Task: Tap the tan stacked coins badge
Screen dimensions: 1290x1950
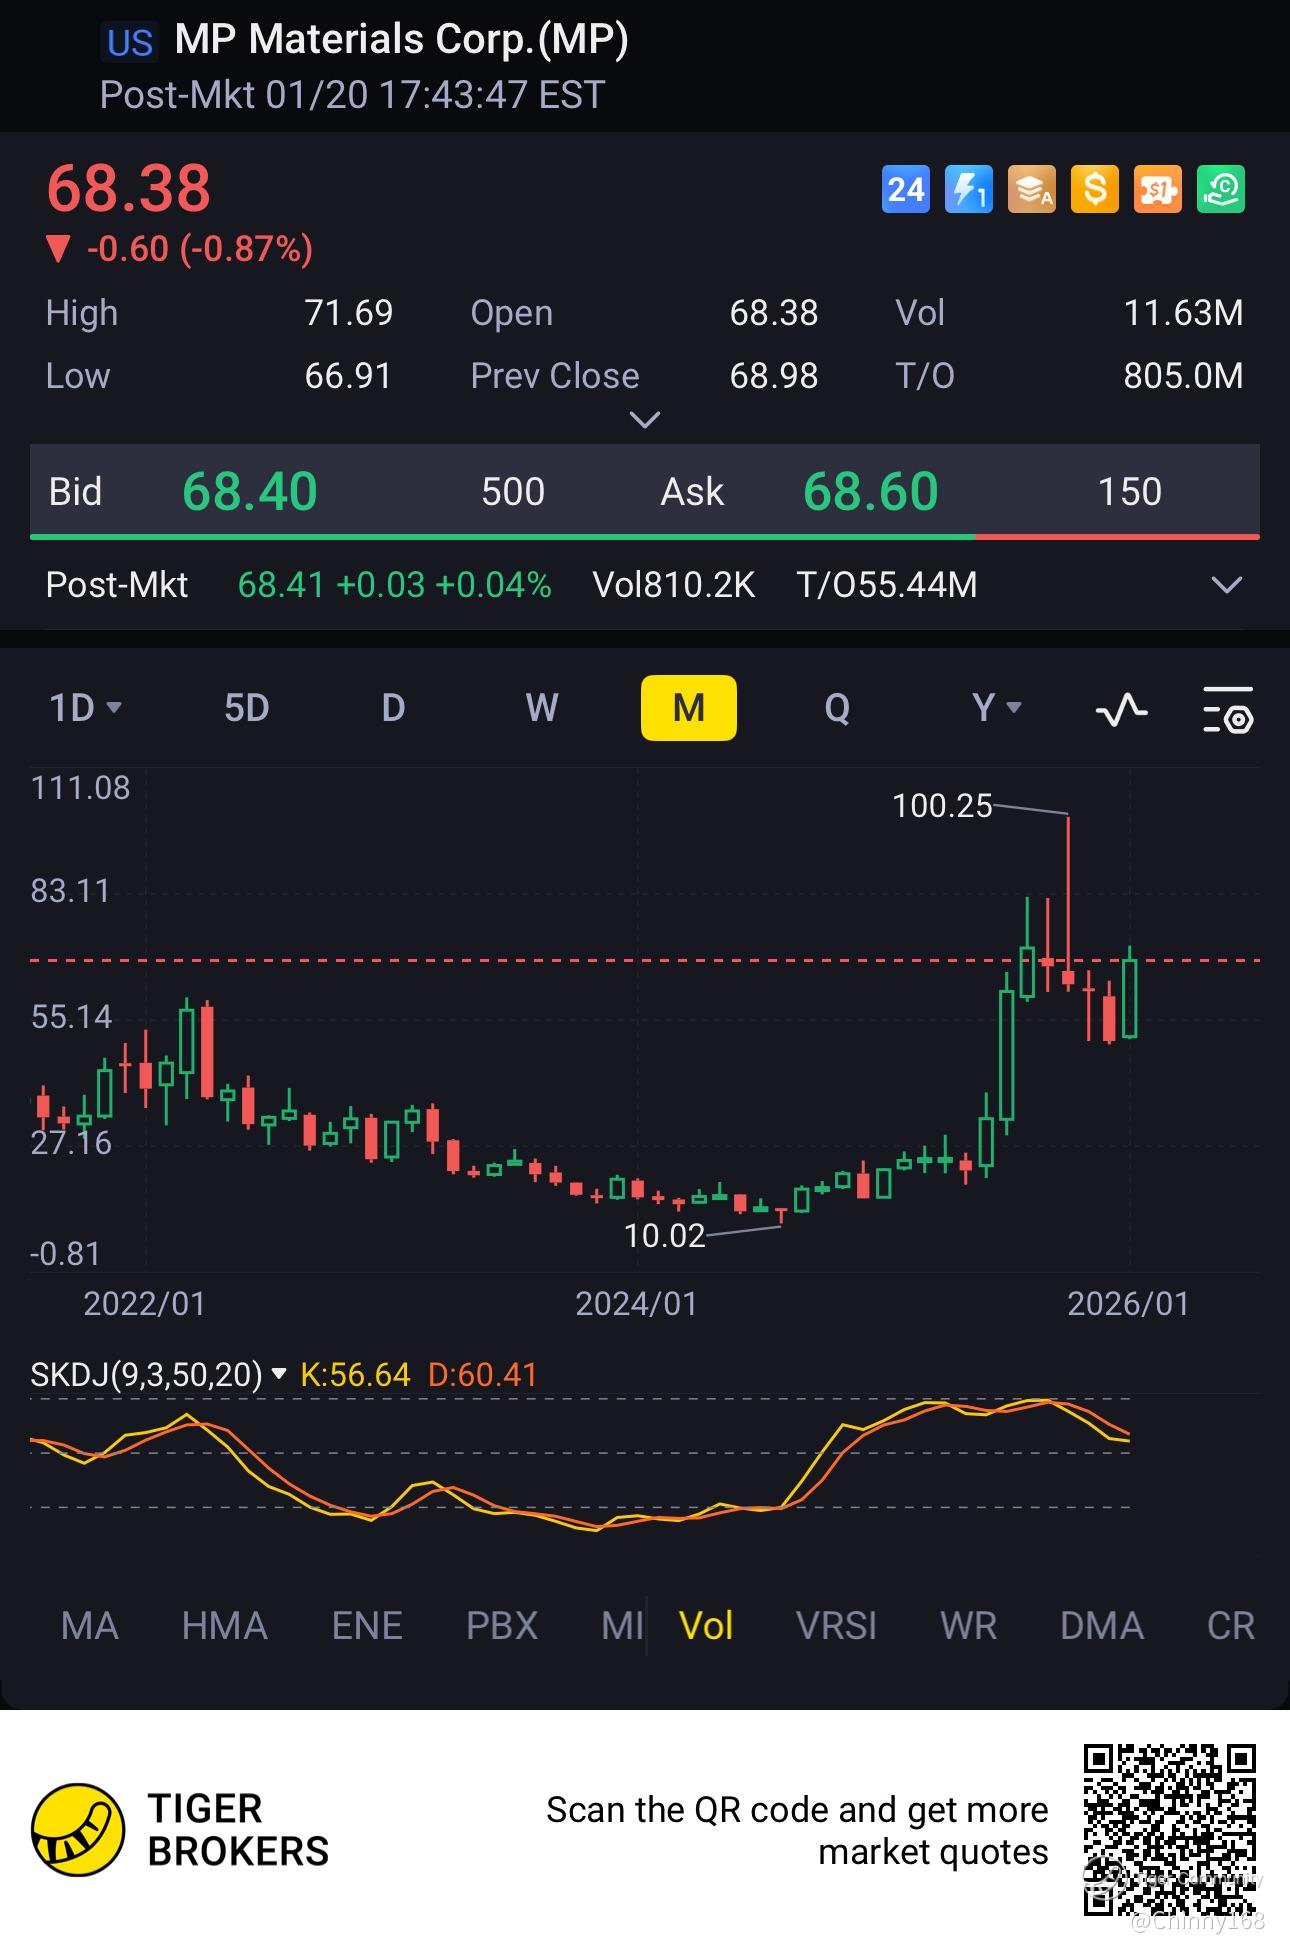Action: click(x=1032, y=189)
